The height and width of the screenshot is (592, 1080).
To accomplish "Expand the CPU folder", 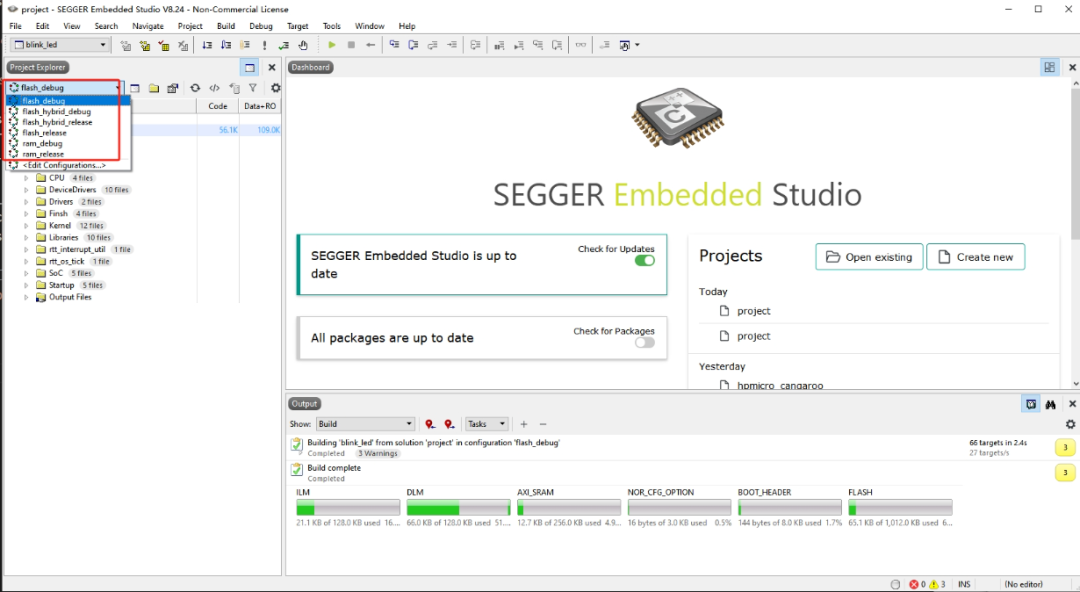I will tap(26, 178).
